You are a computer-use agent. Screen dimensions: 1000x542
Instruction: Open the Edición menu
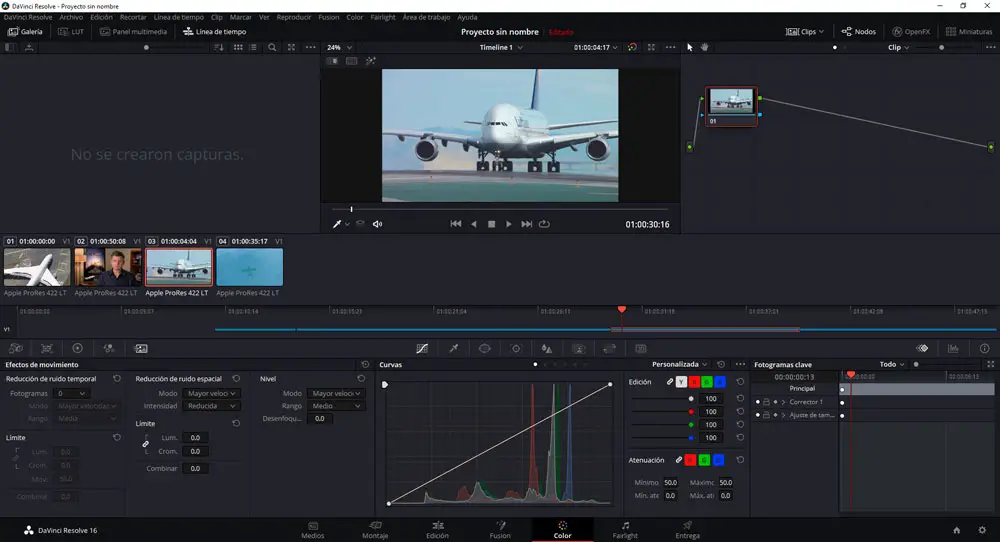click(x=101, y=17)
